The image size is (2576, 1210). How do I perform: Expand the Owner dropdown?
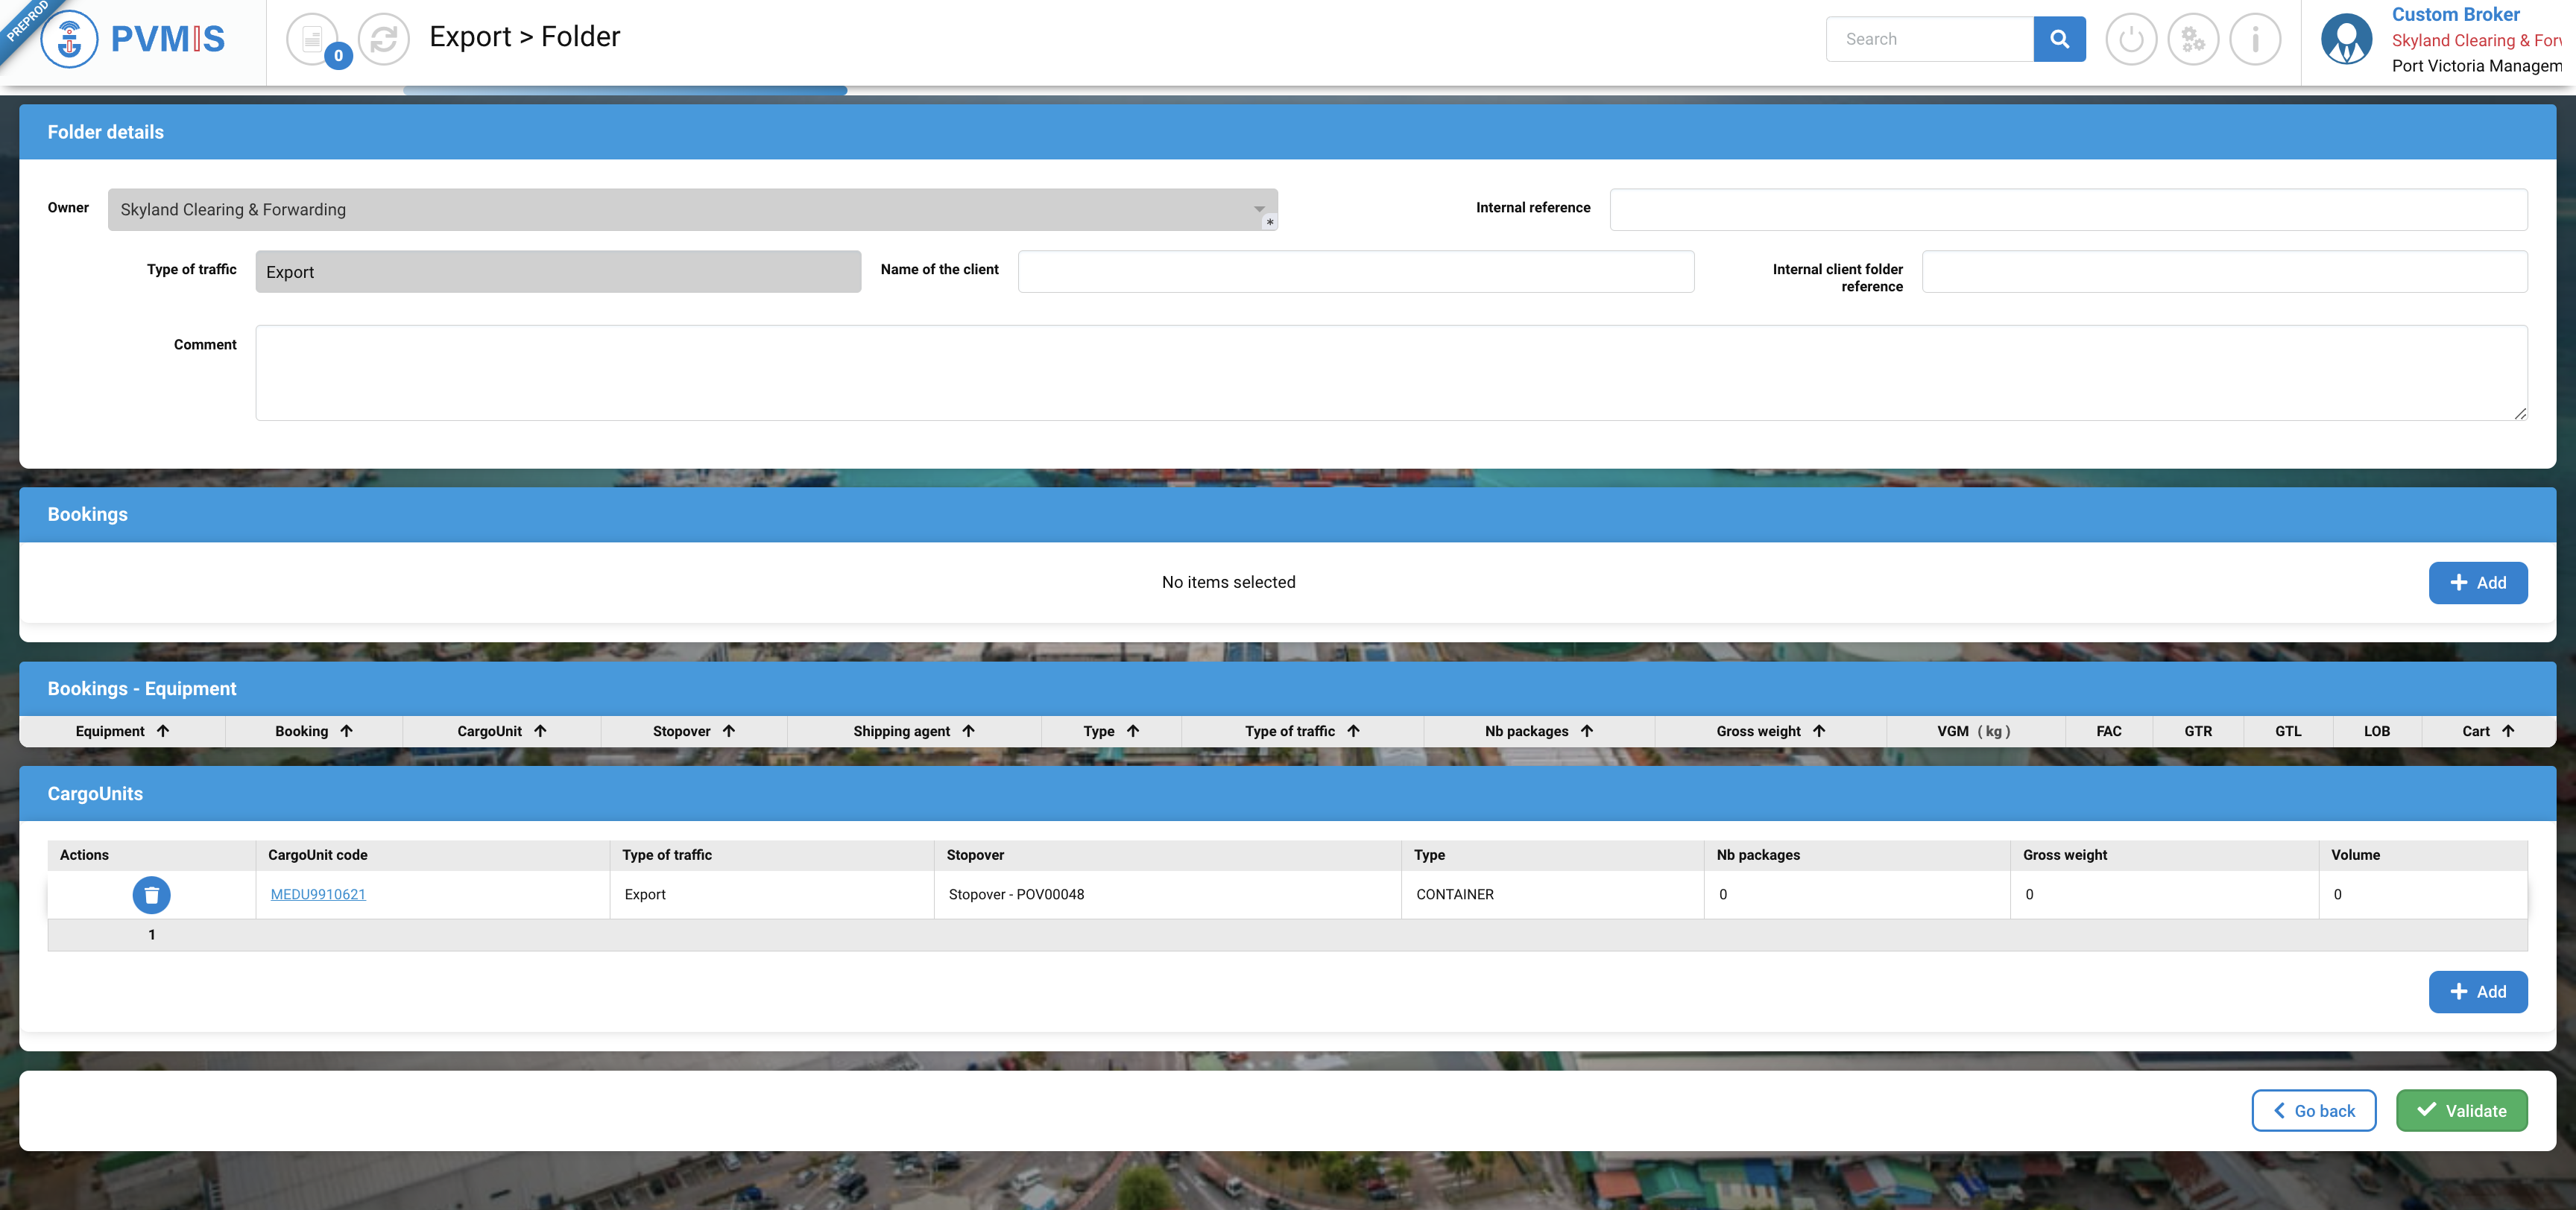click(x=1259, y=210)
